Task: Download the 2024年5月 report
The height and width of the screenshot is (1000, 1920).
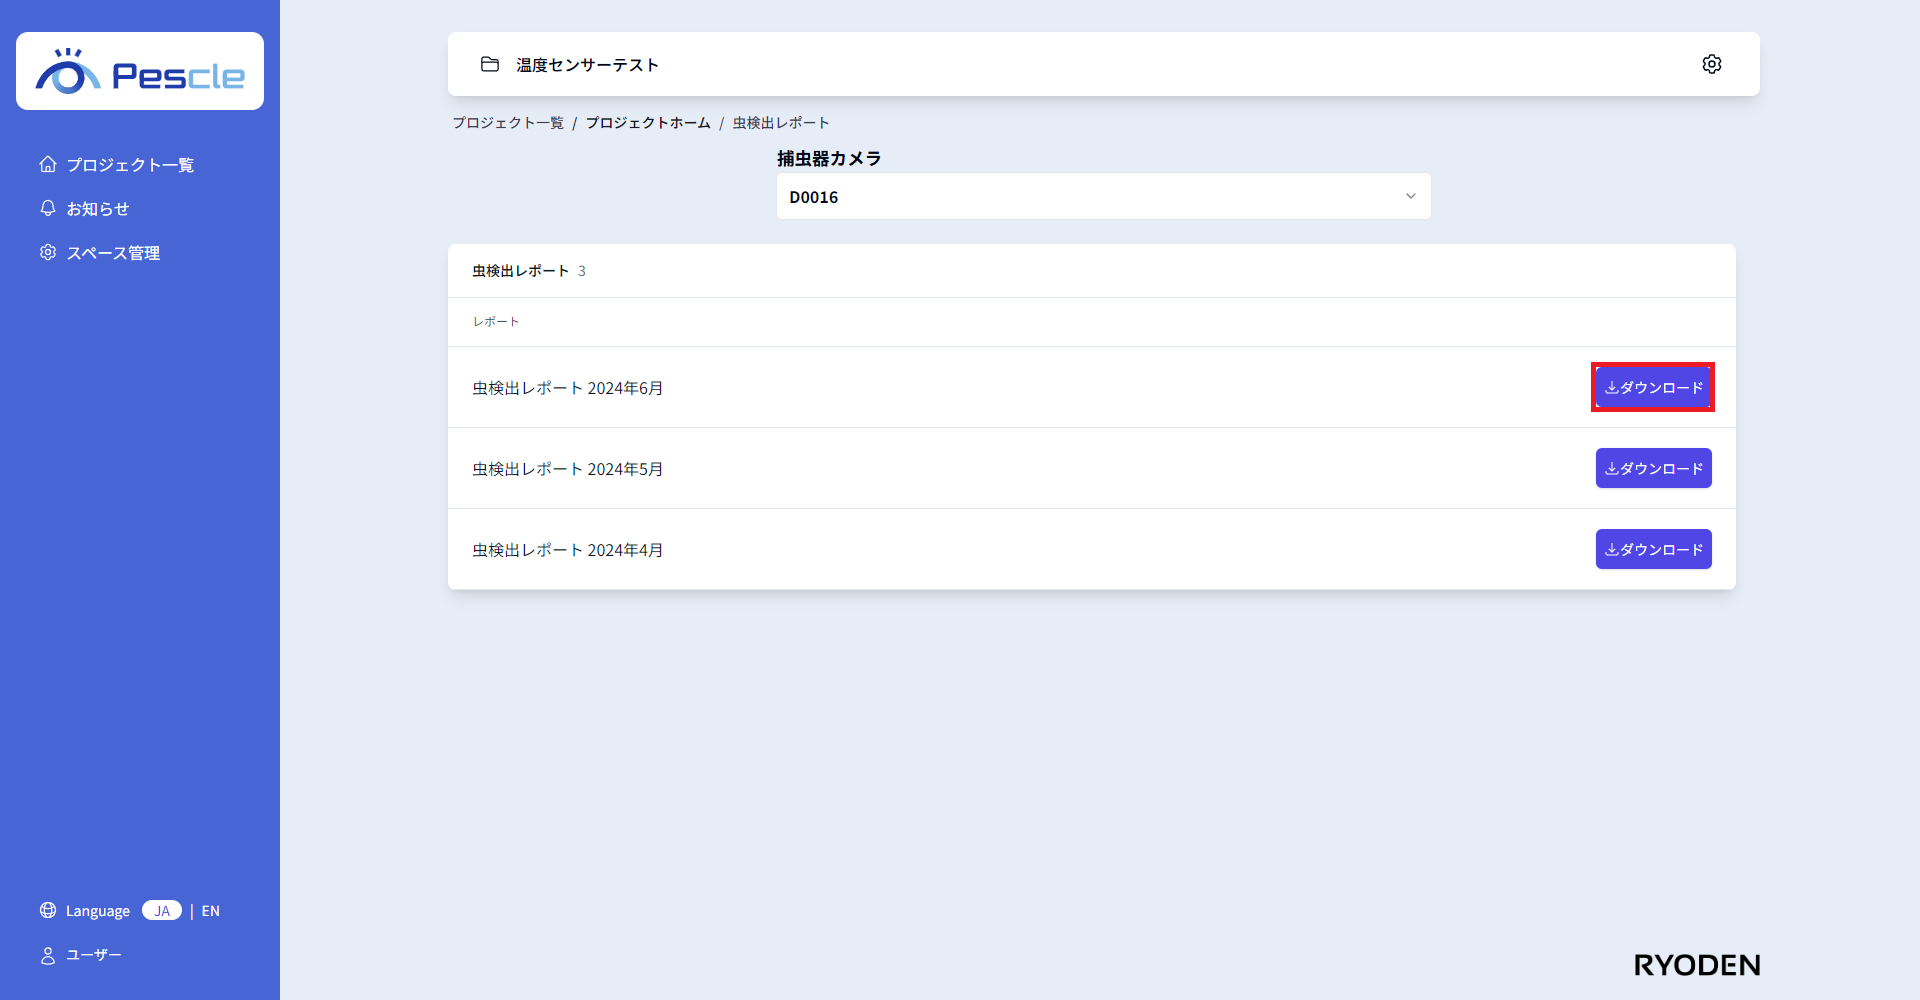Action: (x=1653, y=468)
